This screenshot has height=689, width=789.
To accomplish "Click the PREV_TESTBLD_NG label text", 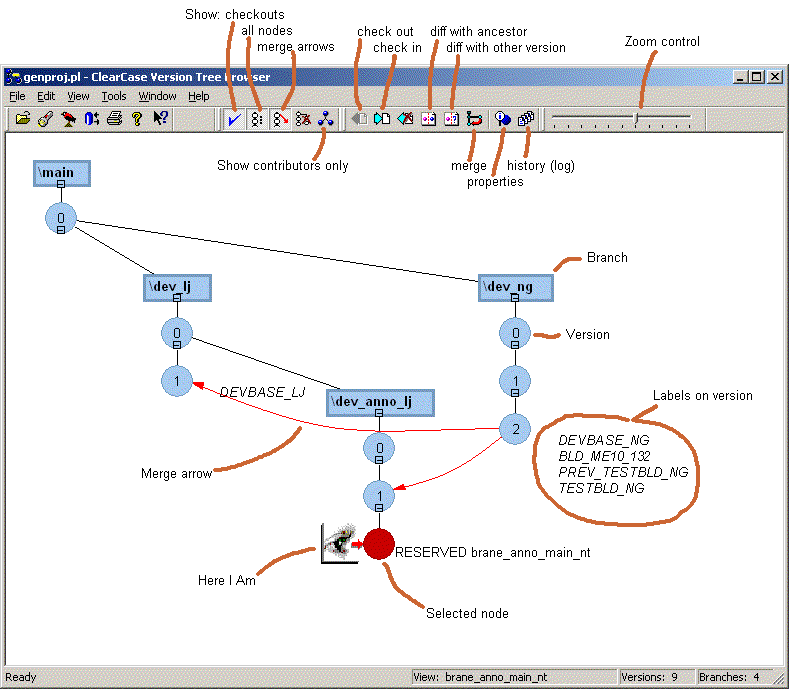I will (623, 472).
